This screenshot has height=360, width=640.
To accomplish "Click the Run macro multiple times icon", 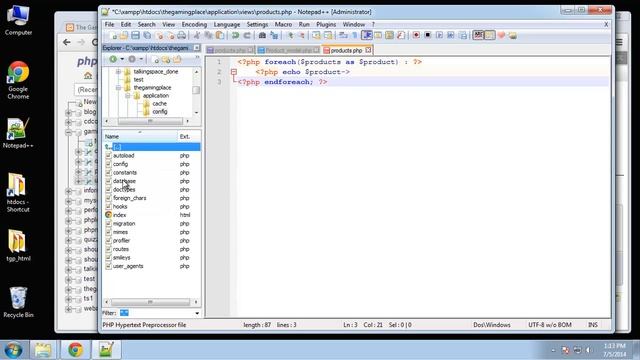I will (451, 36).
